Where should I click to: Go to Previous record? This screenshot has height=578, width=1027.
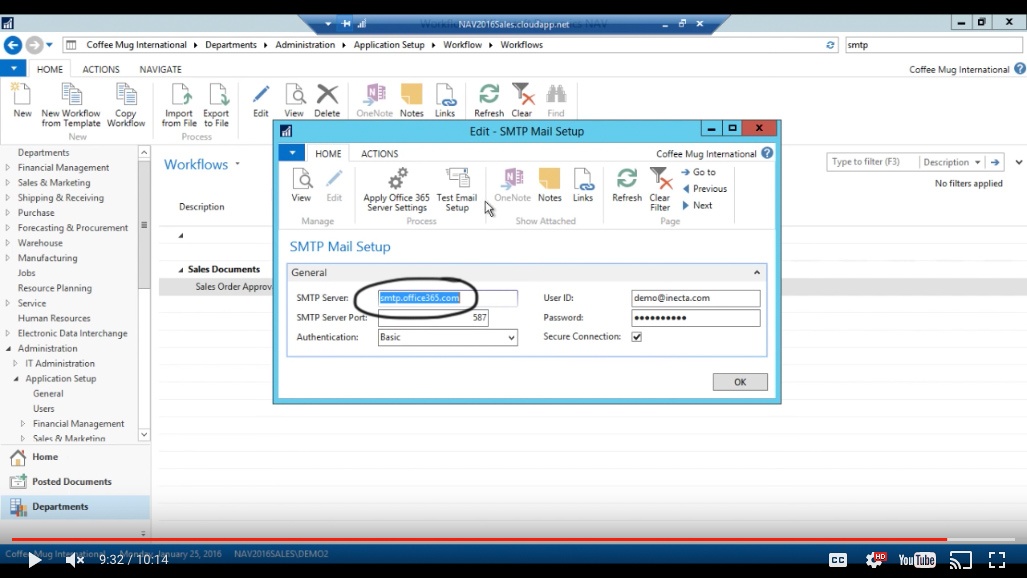tap(705, 189)
